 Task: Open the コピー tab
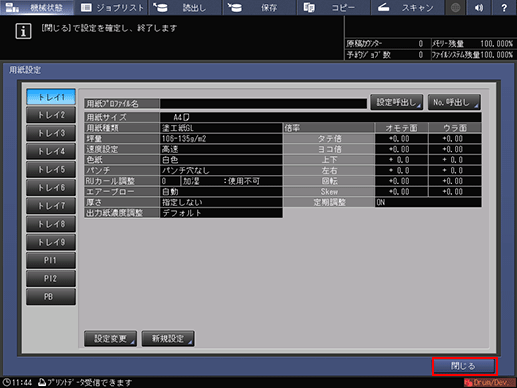click(333, 7)
